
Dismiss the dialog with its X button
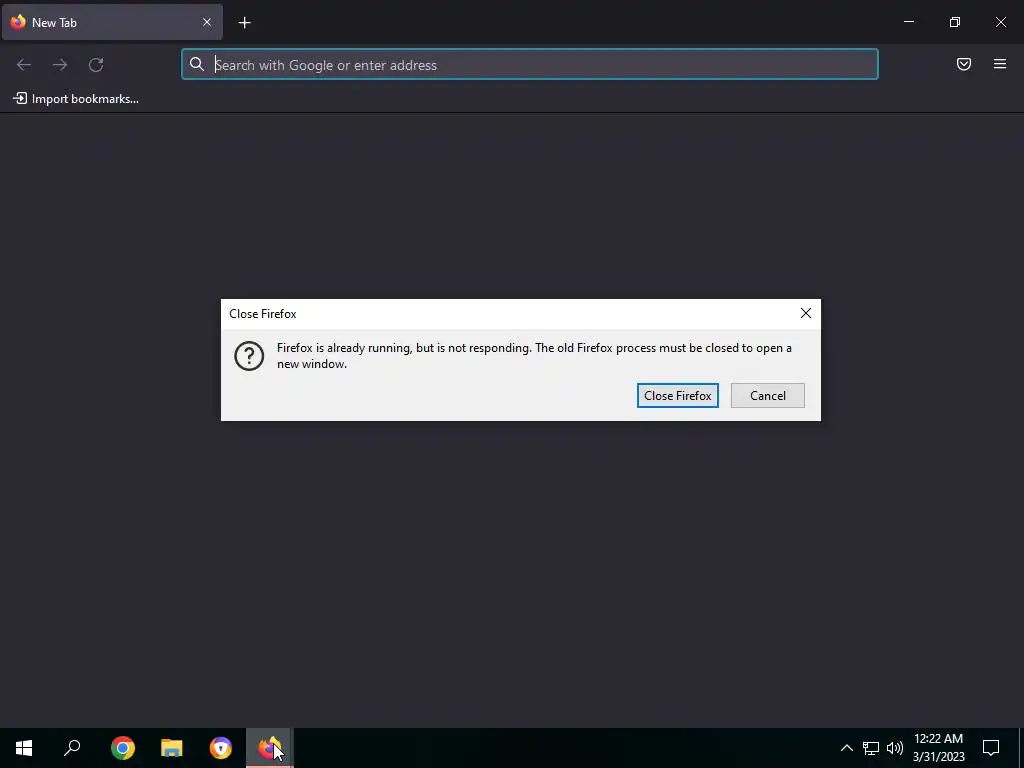point(805,313)
